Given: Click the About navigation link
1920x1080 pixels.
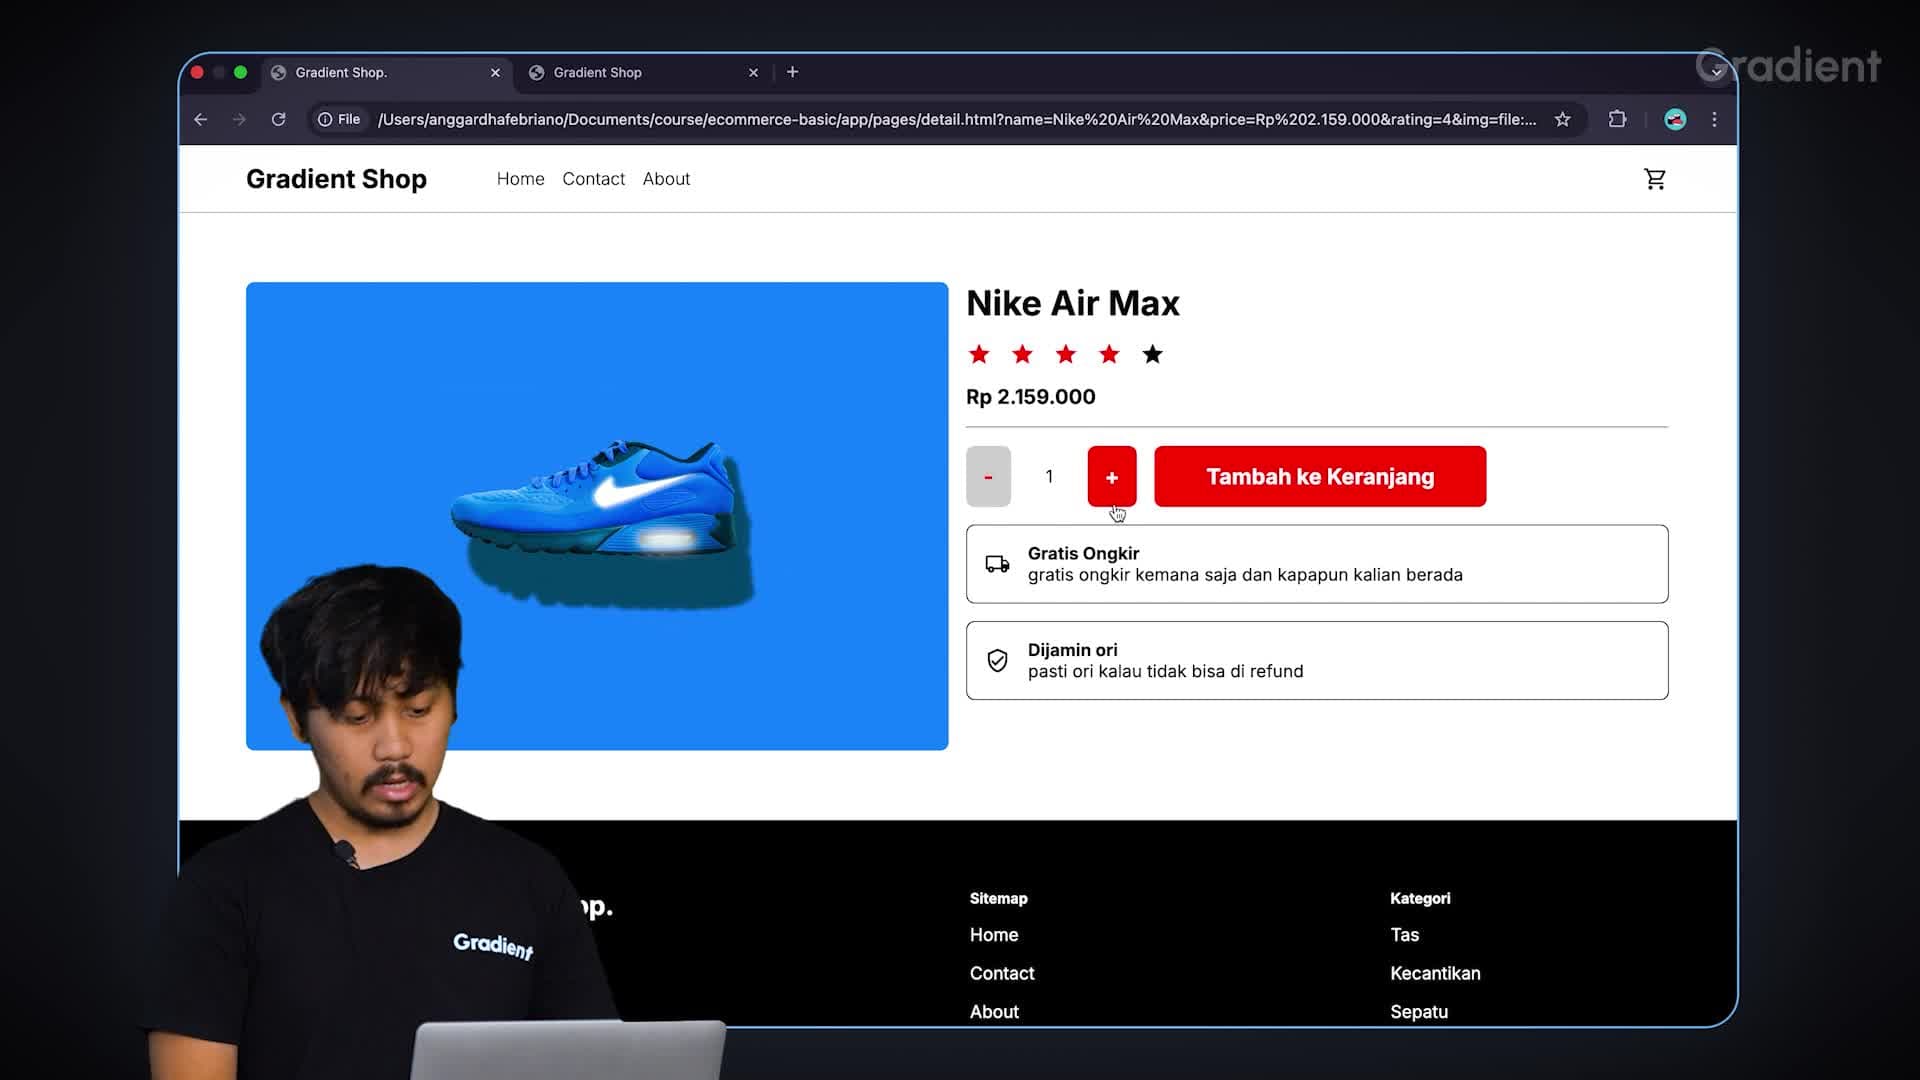Looking at the screenshot, I should tap(666, 178).
